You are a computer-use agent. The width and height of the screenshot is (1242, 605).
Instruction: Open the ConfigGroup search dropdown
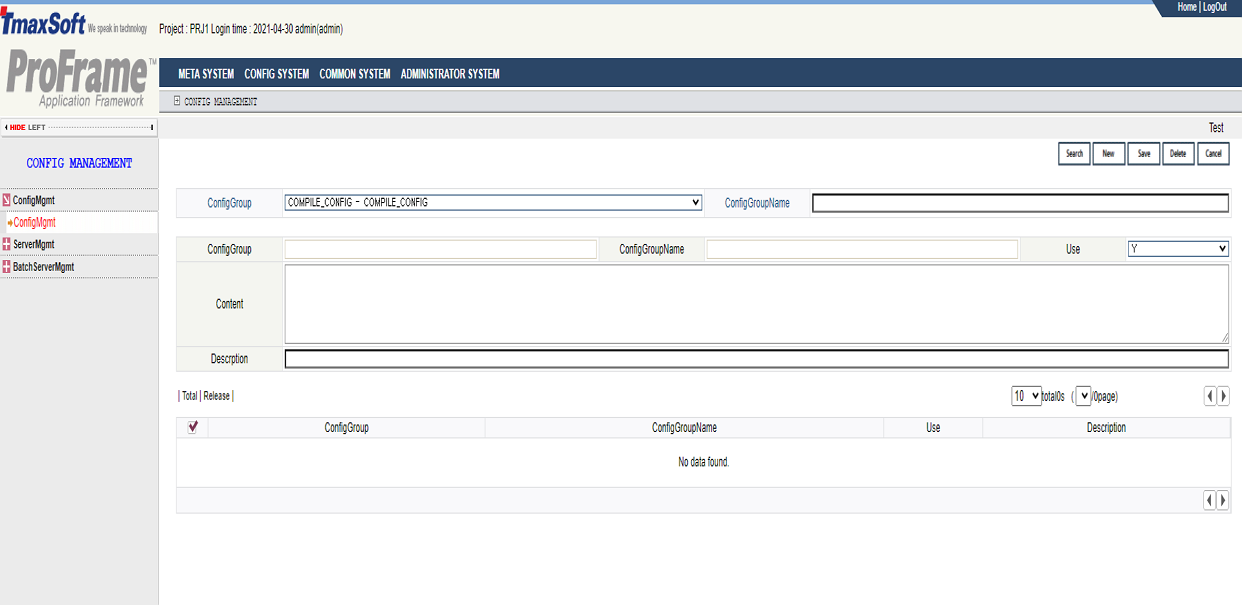tap(493, 203)
